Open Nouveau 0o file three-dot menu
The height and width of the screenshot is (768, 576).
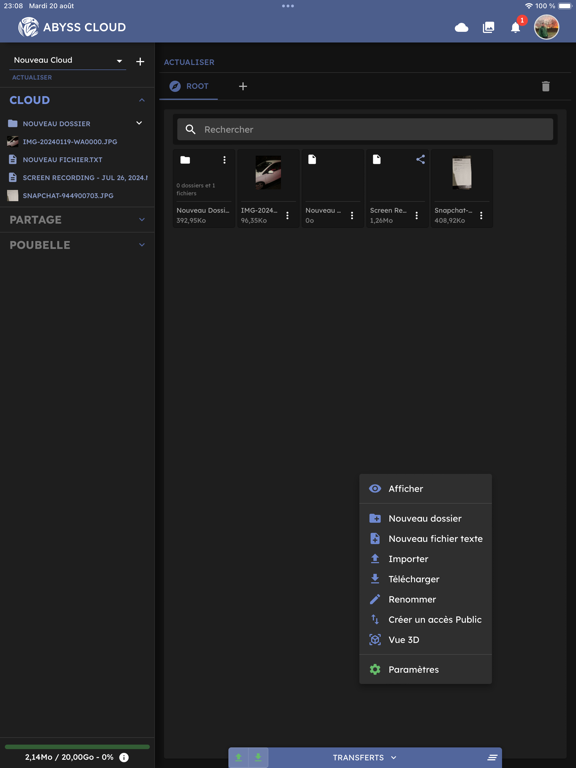coord(352,216)
